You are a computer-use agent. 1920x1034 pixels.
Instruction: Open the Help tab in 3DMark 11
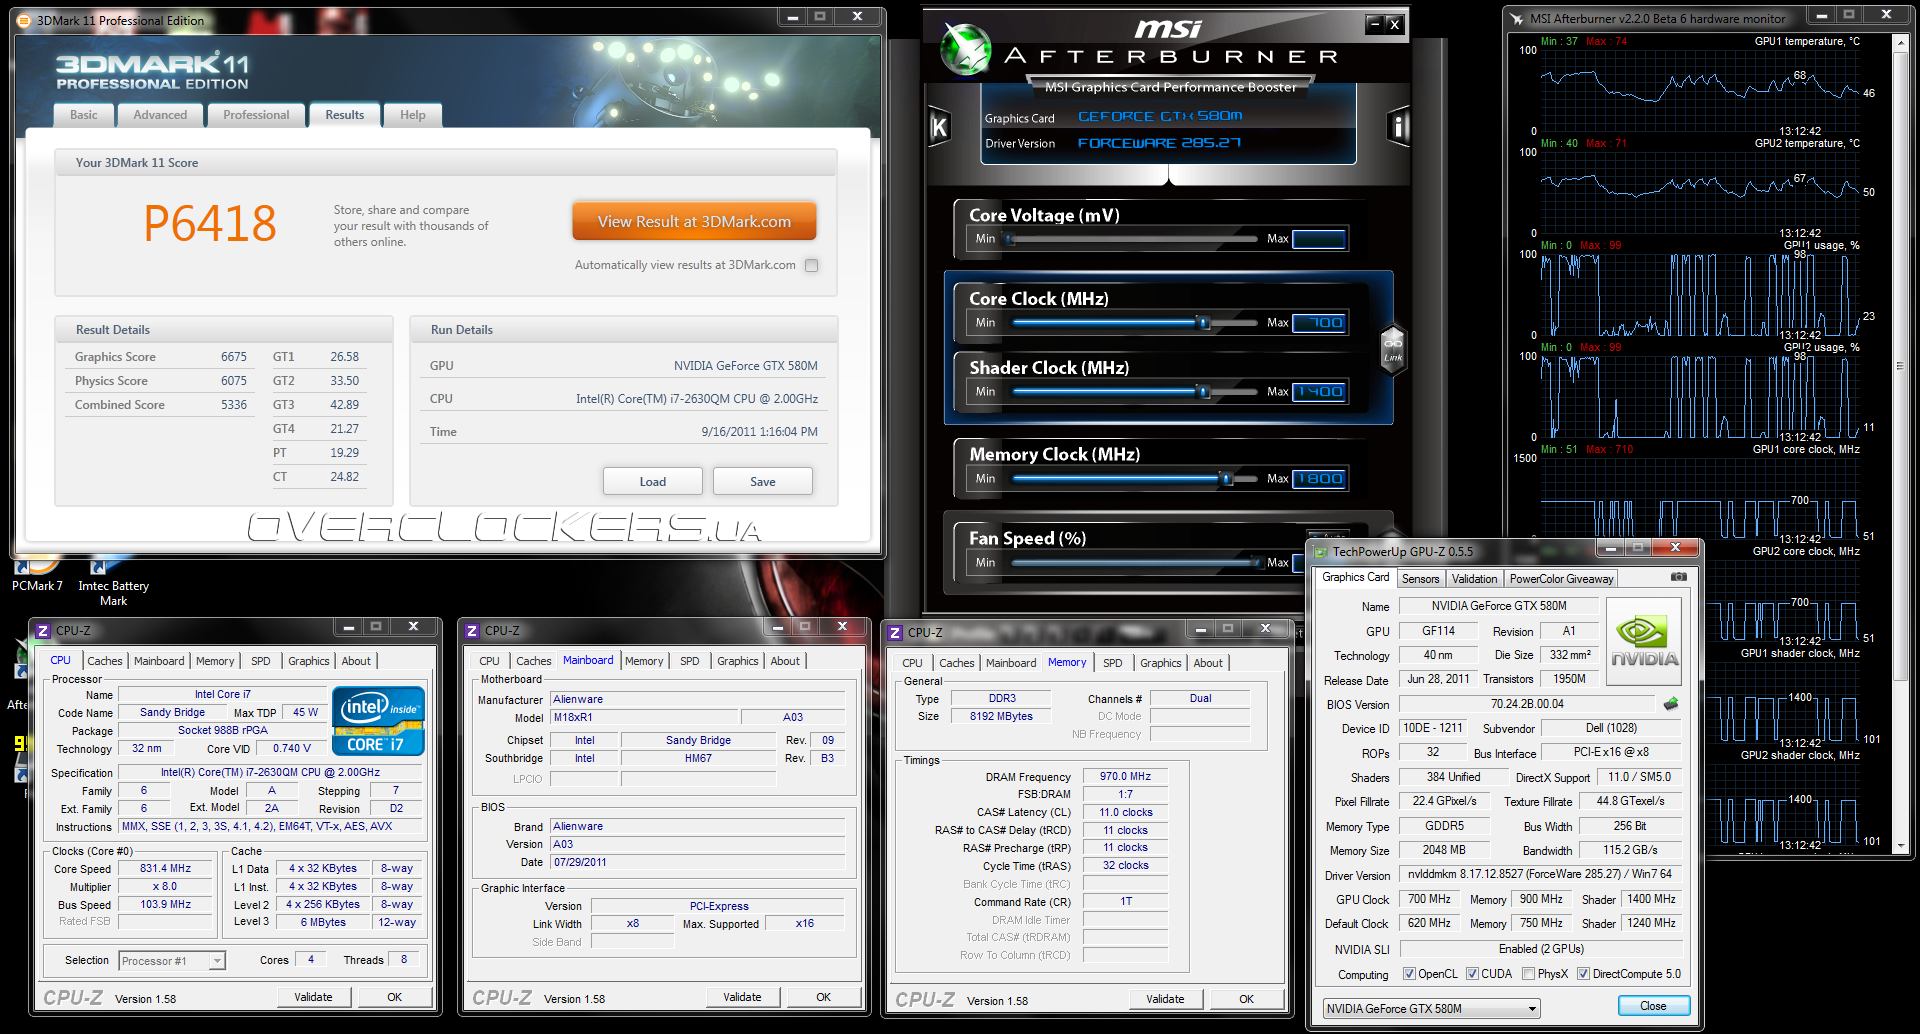click(413, 115)
